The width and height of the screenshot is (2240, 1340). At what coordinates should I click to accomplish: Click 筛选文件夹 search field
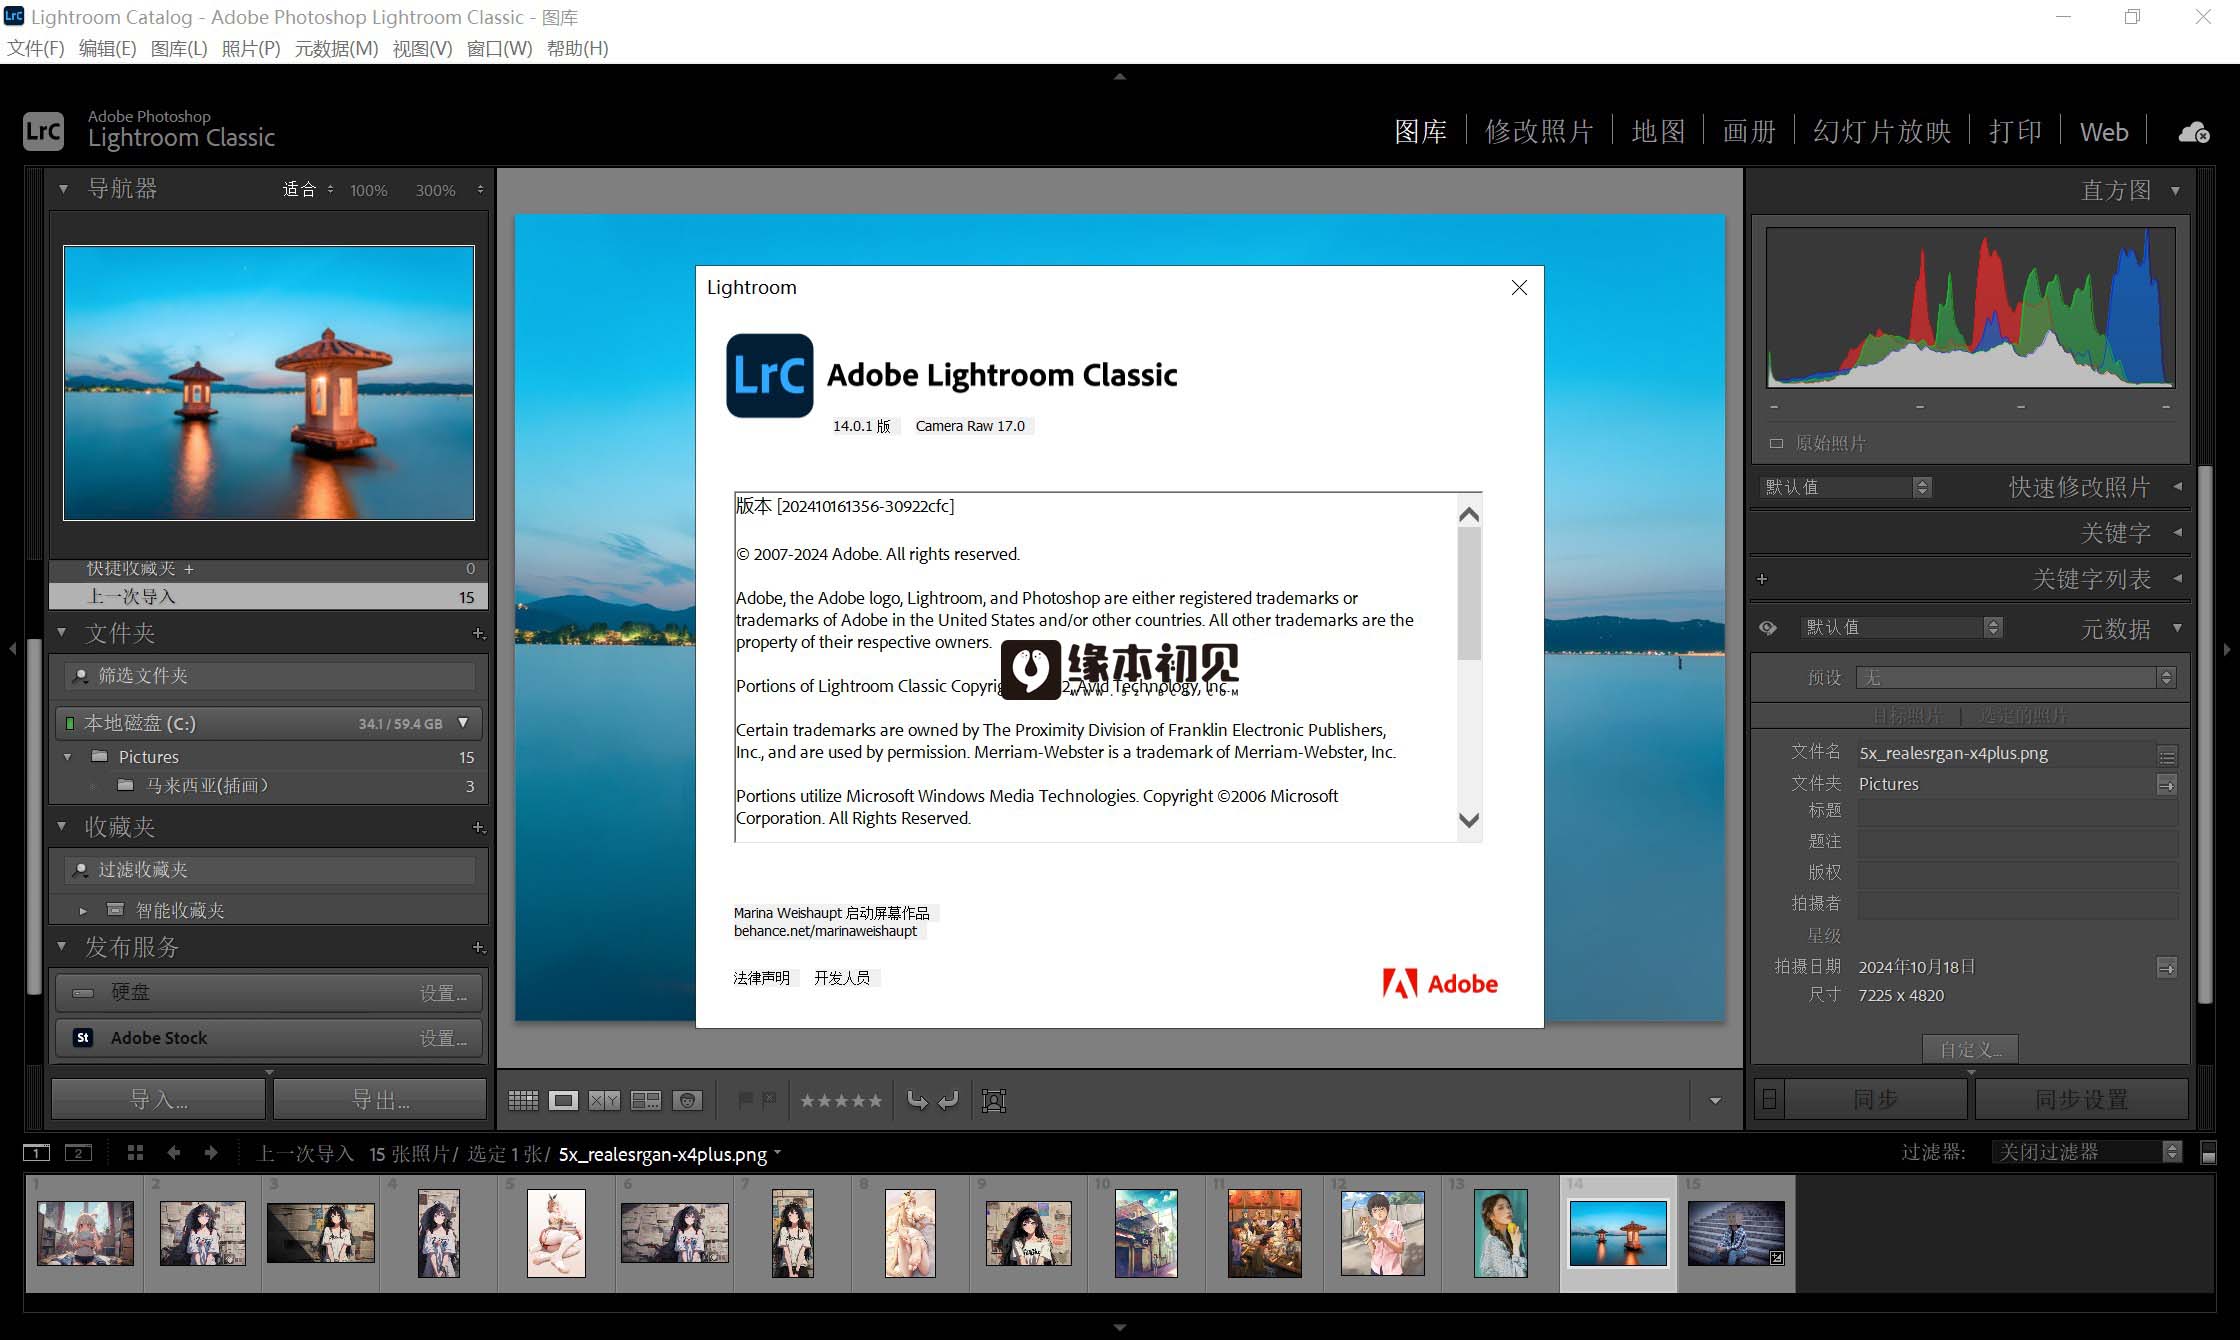coord(270,676)
